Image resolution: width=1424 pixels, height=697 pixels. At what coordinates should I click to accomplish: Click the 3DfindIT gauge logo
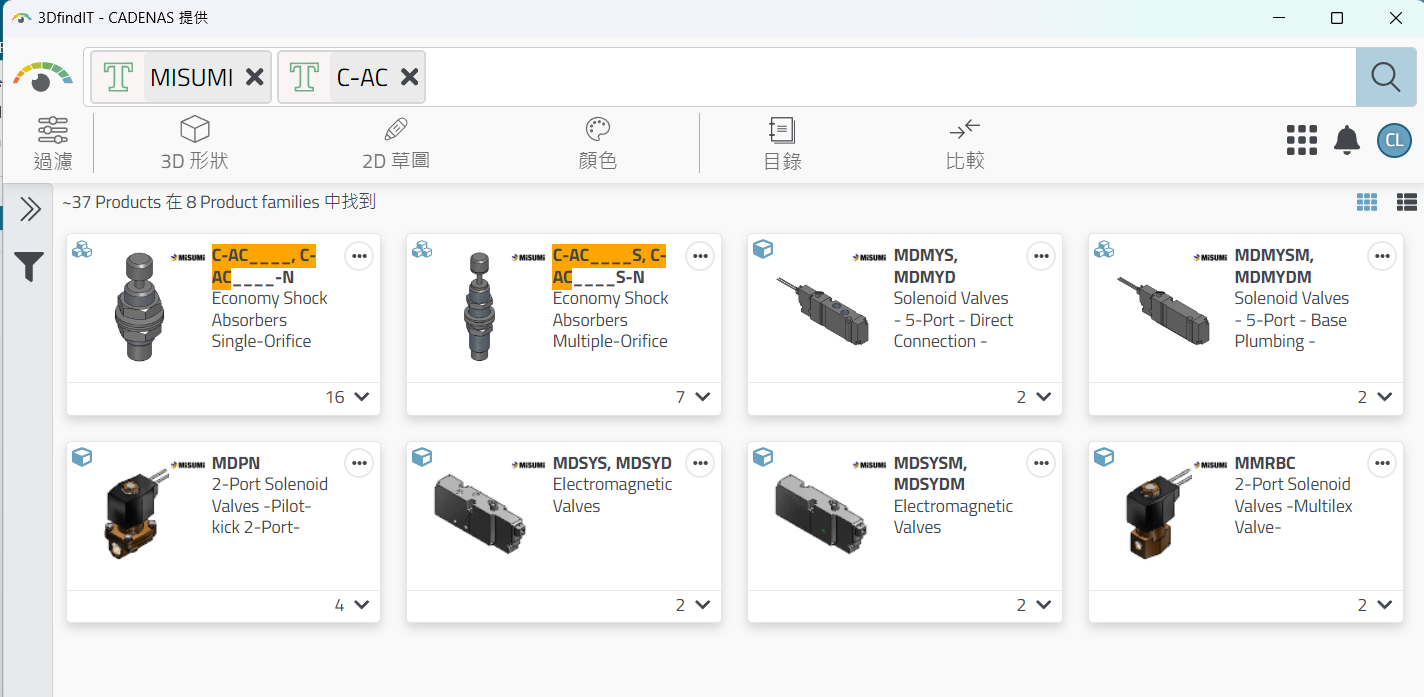tap(42, 77)
